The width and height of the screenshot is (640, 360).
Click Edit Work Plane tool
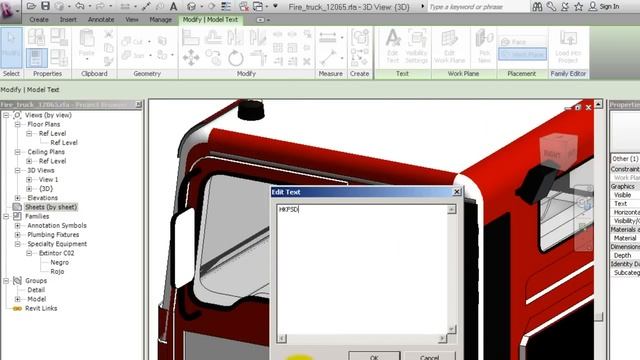pos(449,46)
